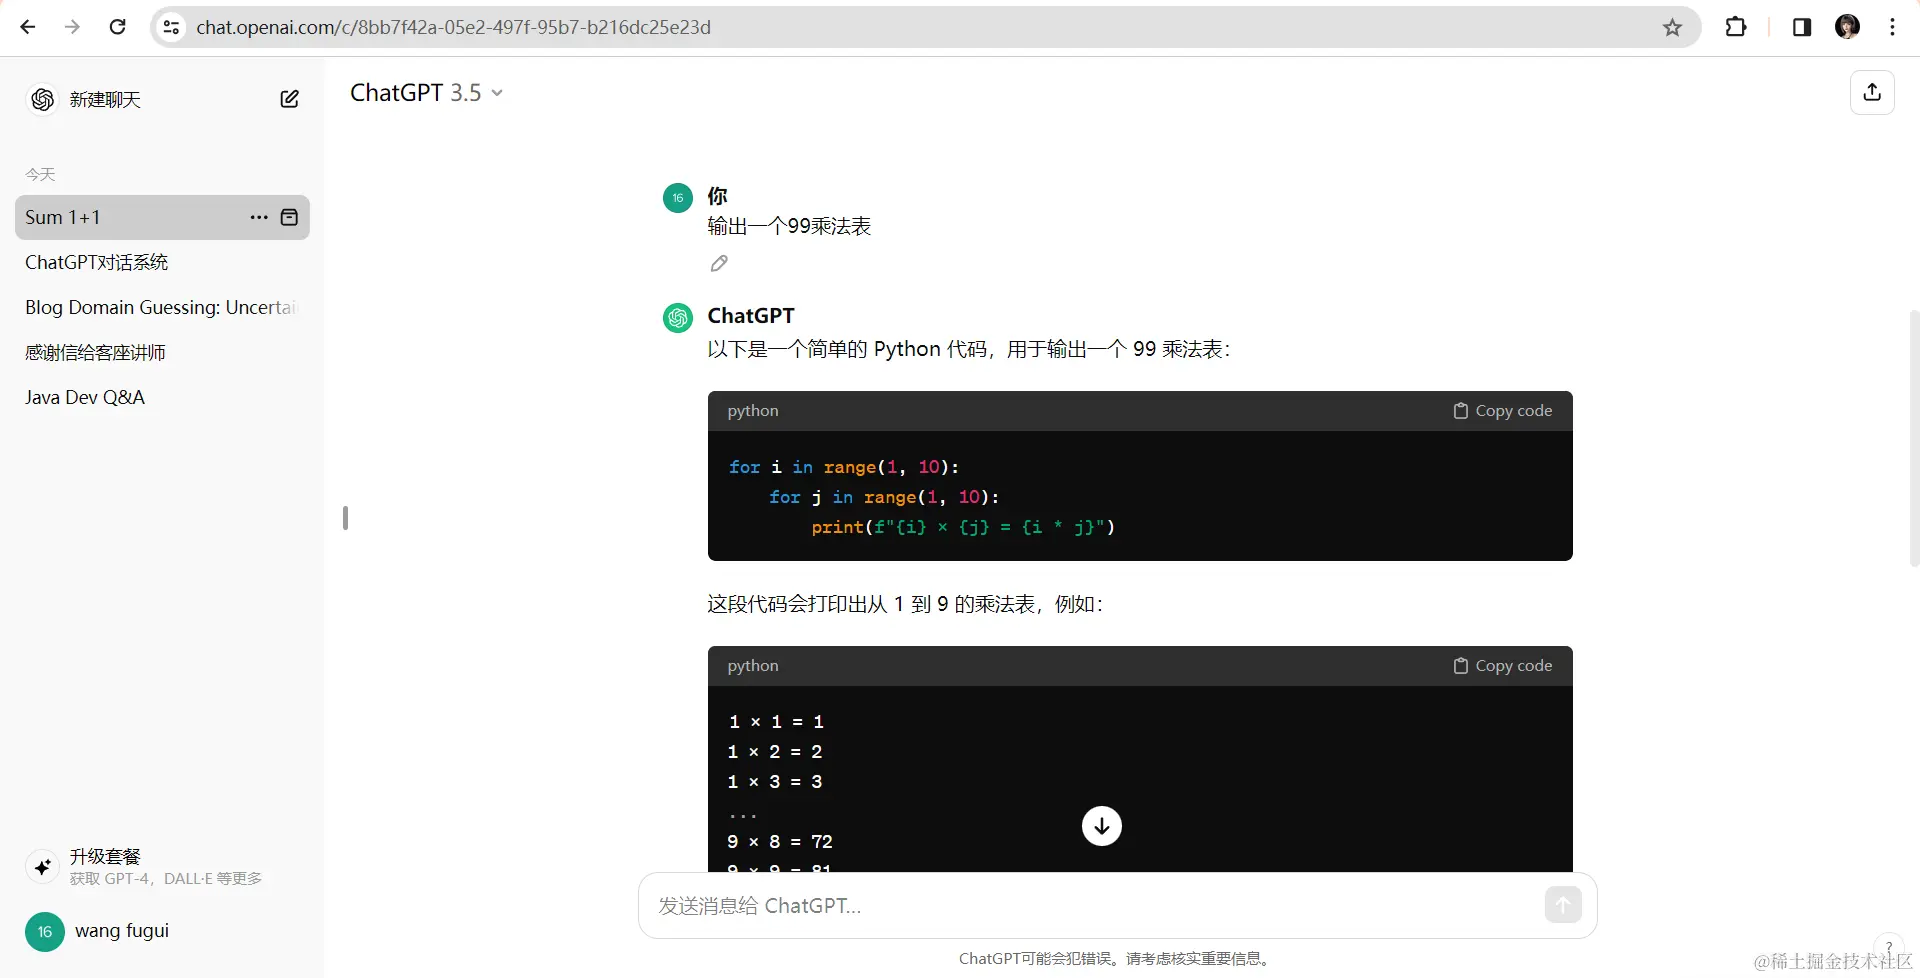The width and height of the screenshot is (1920, 978).
Task: Collapse the sidebar using the handle
Action: (x=345, y=518)
